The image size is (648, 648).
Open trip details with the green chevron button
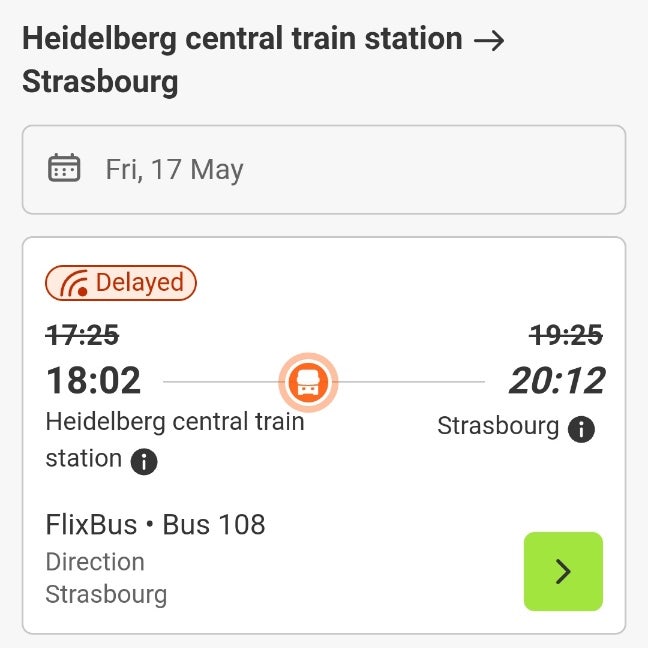(563, 571)
